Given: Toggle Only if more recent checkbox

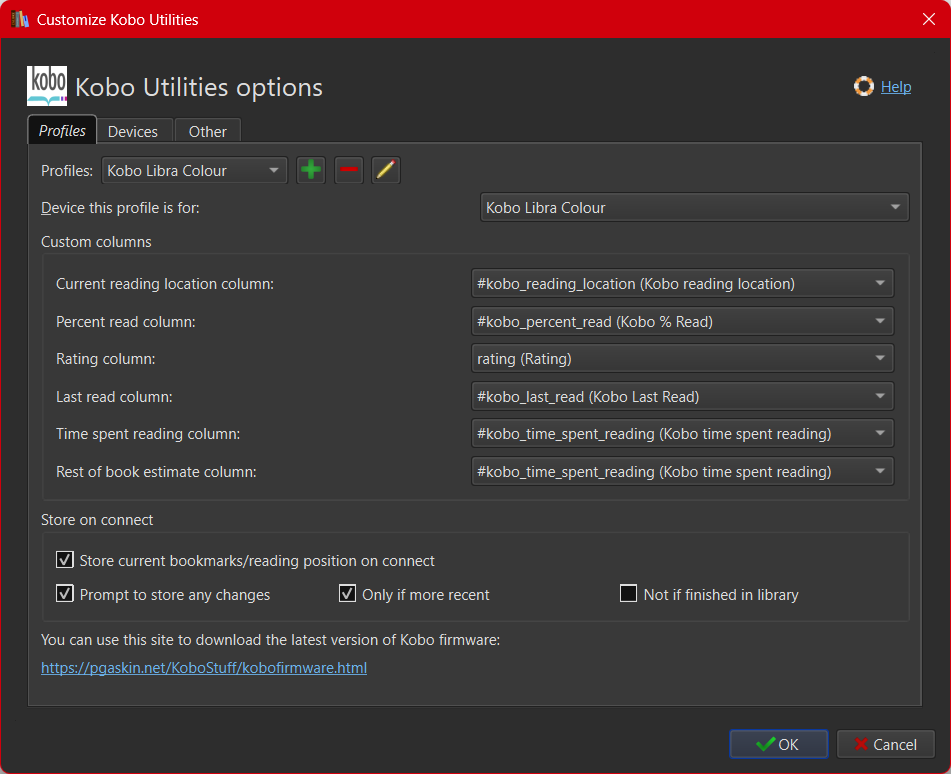Looking at the screenshot, I should coord(347,594).
